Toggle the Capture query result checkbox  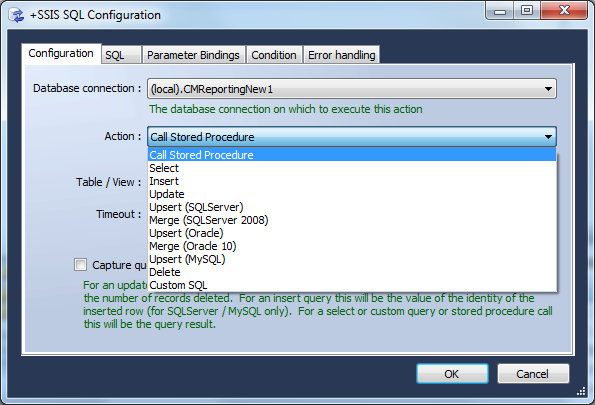click(80, 265)
